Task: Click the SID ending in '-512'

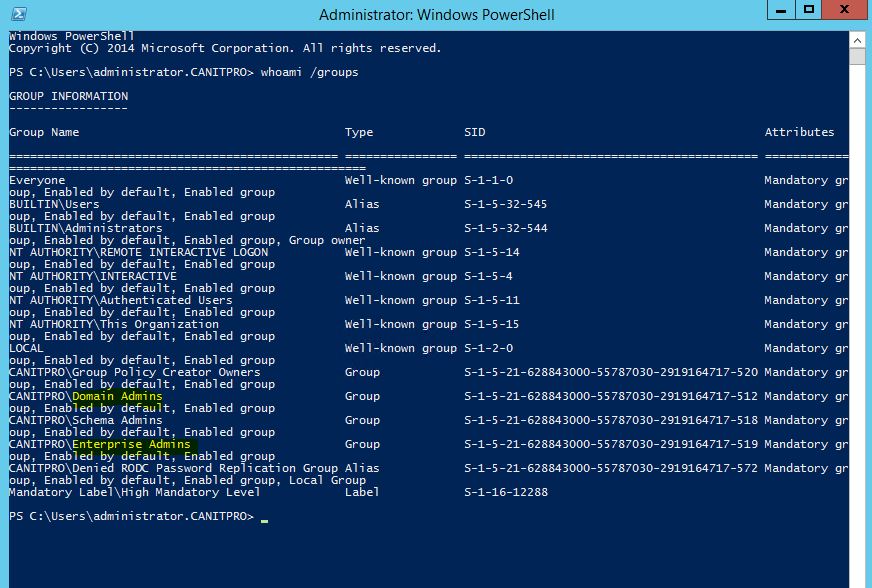Action: 611,396
